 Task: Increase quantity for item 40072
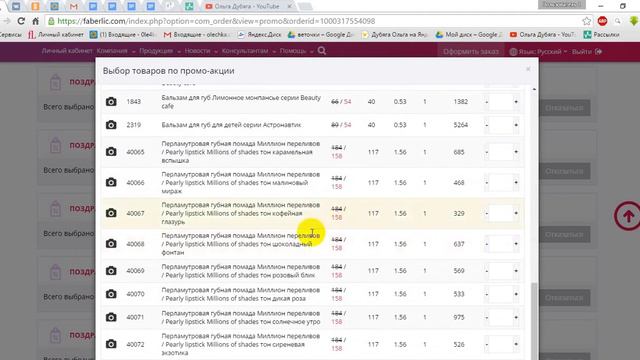coord(516,344)
